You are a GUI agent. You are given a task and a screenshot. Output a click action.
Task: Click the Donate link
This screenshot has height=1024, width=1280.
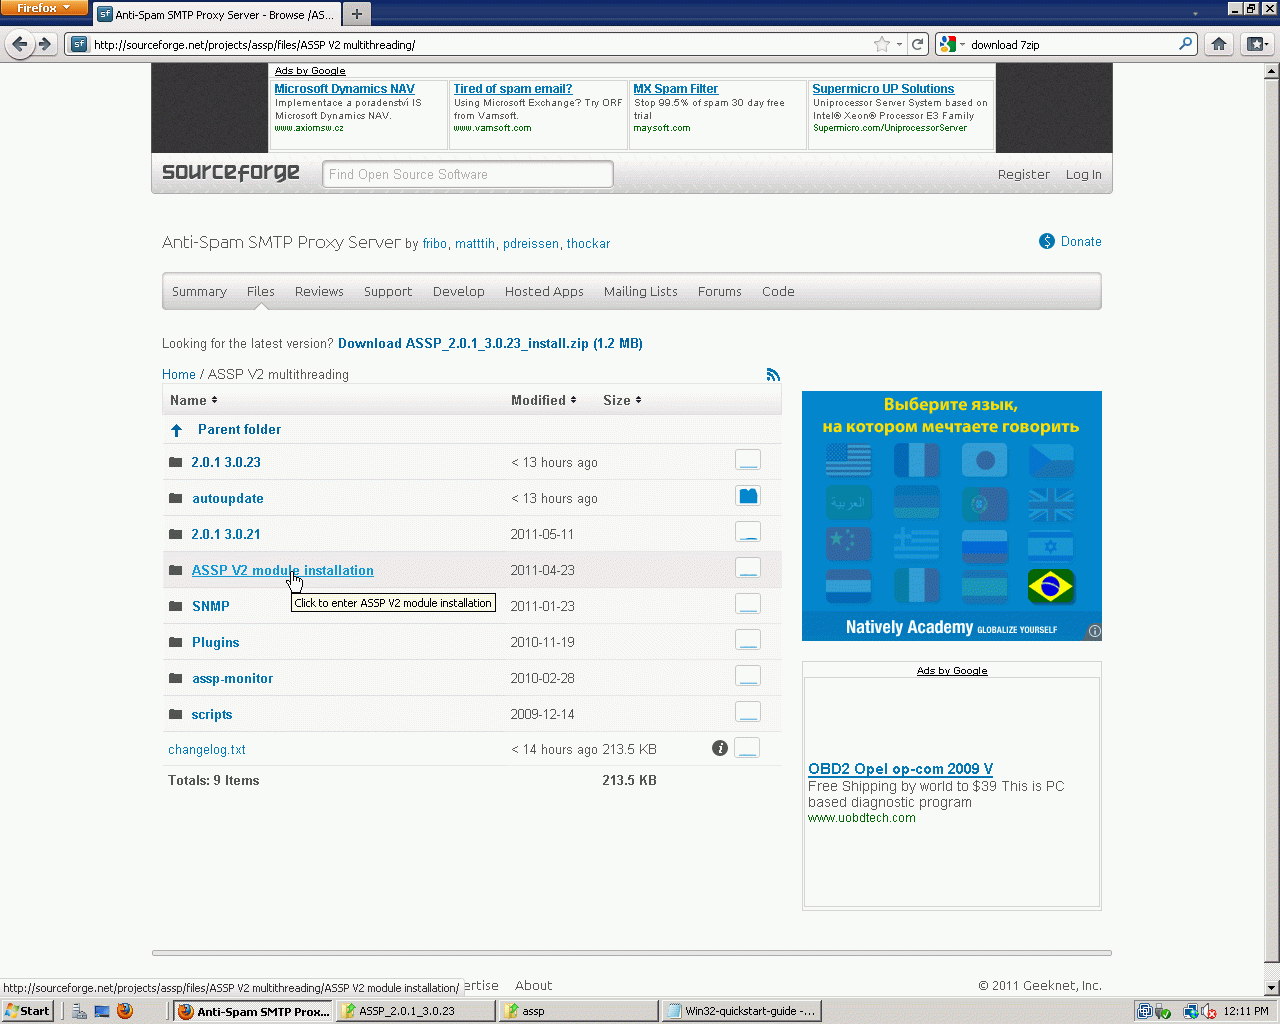(x=1081, y=241)
